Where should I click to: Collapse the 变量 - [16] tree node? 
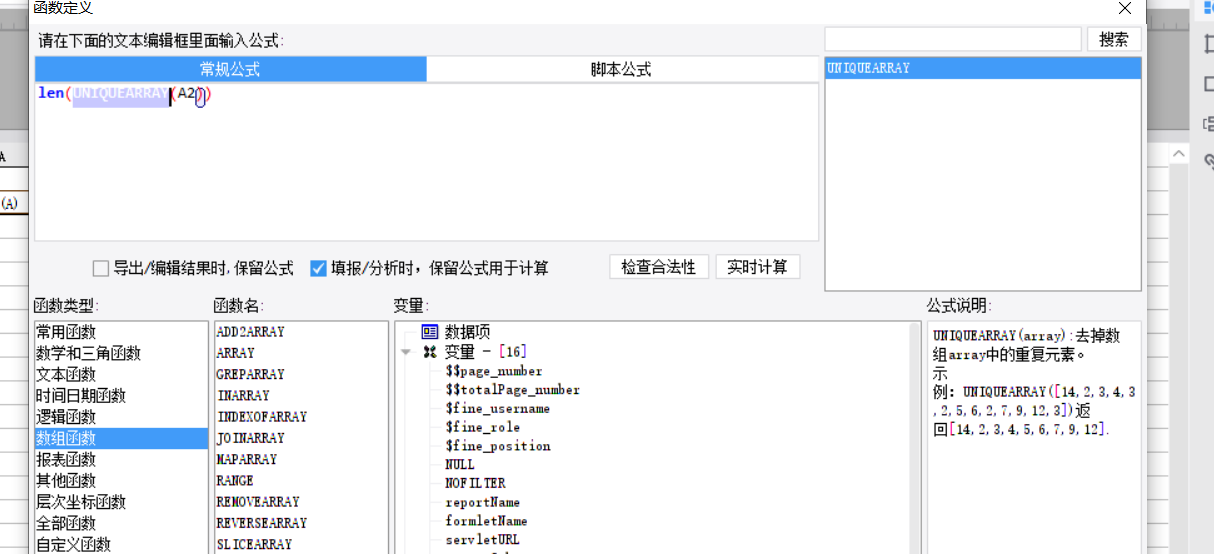tap(406, 352)
